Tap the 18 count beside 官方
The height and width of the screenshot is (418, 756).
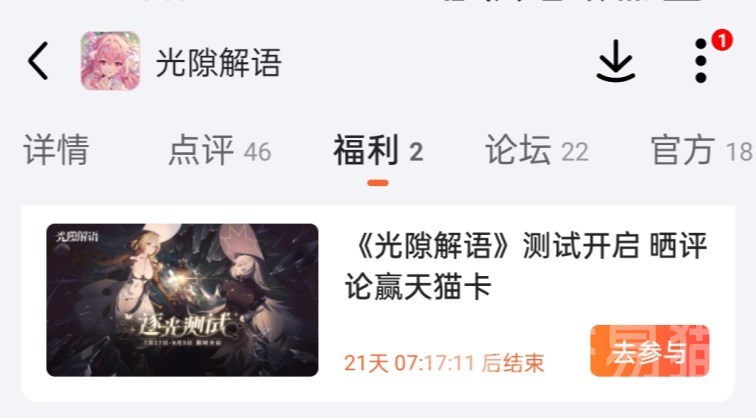click(739, 152)
